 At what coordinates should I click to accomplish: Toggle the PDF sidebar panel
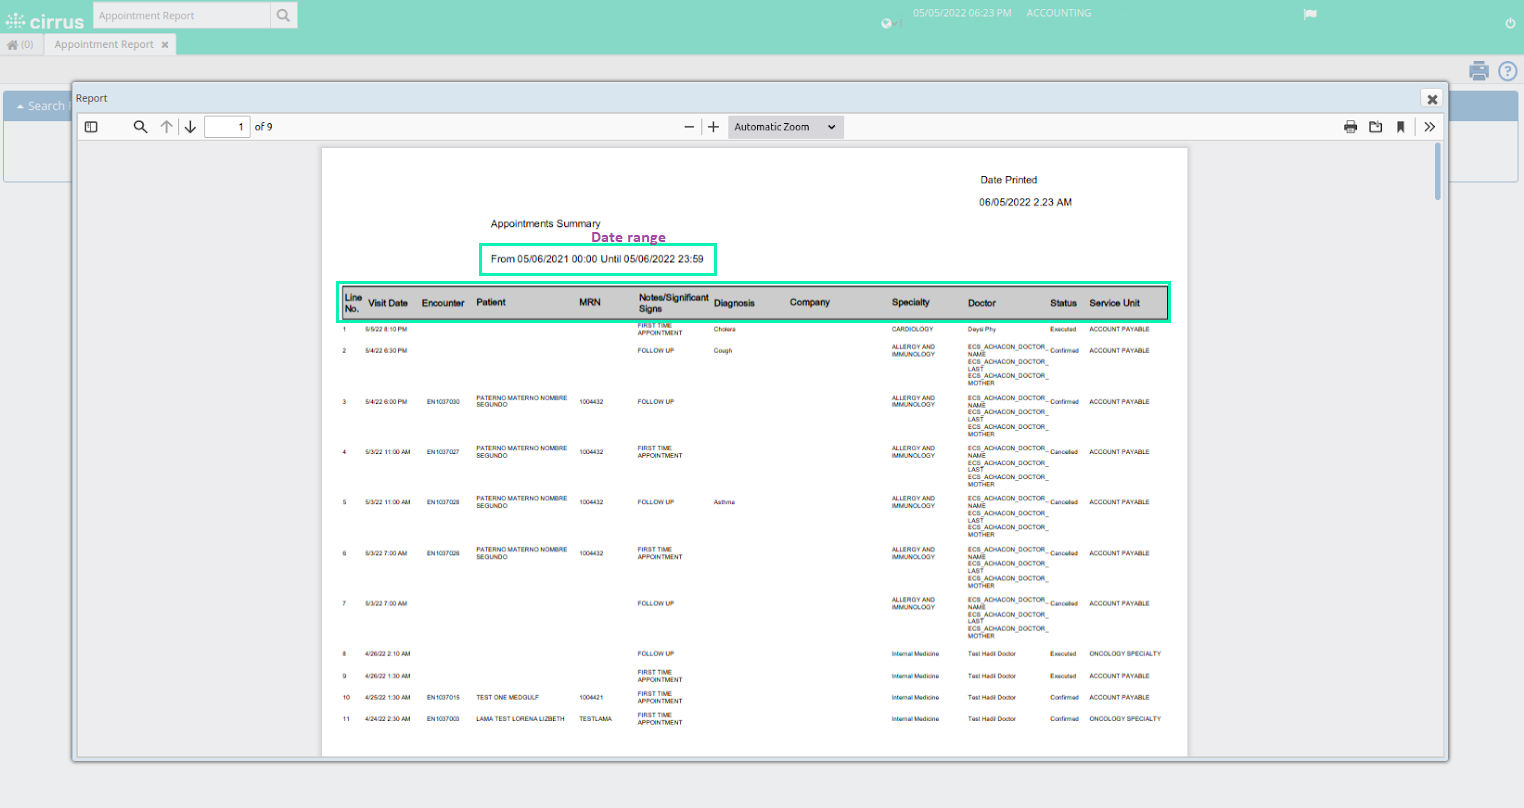(91, 126)
